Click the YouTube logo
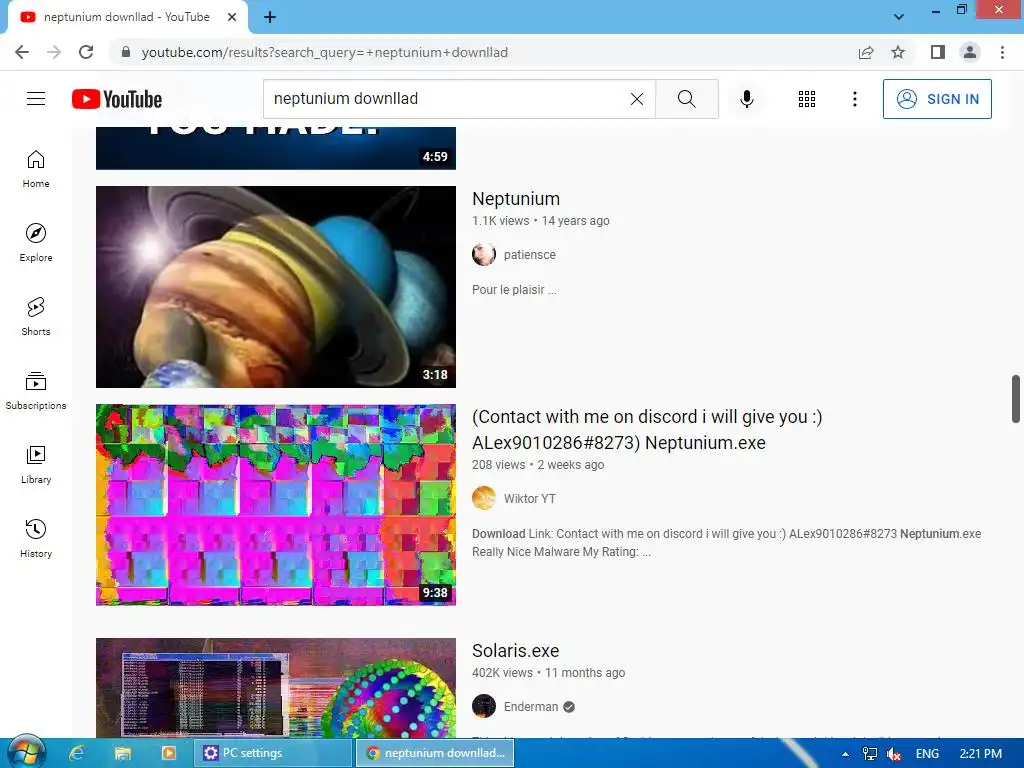This screenshot has width=1024, height=768. (x=117, y=99)
